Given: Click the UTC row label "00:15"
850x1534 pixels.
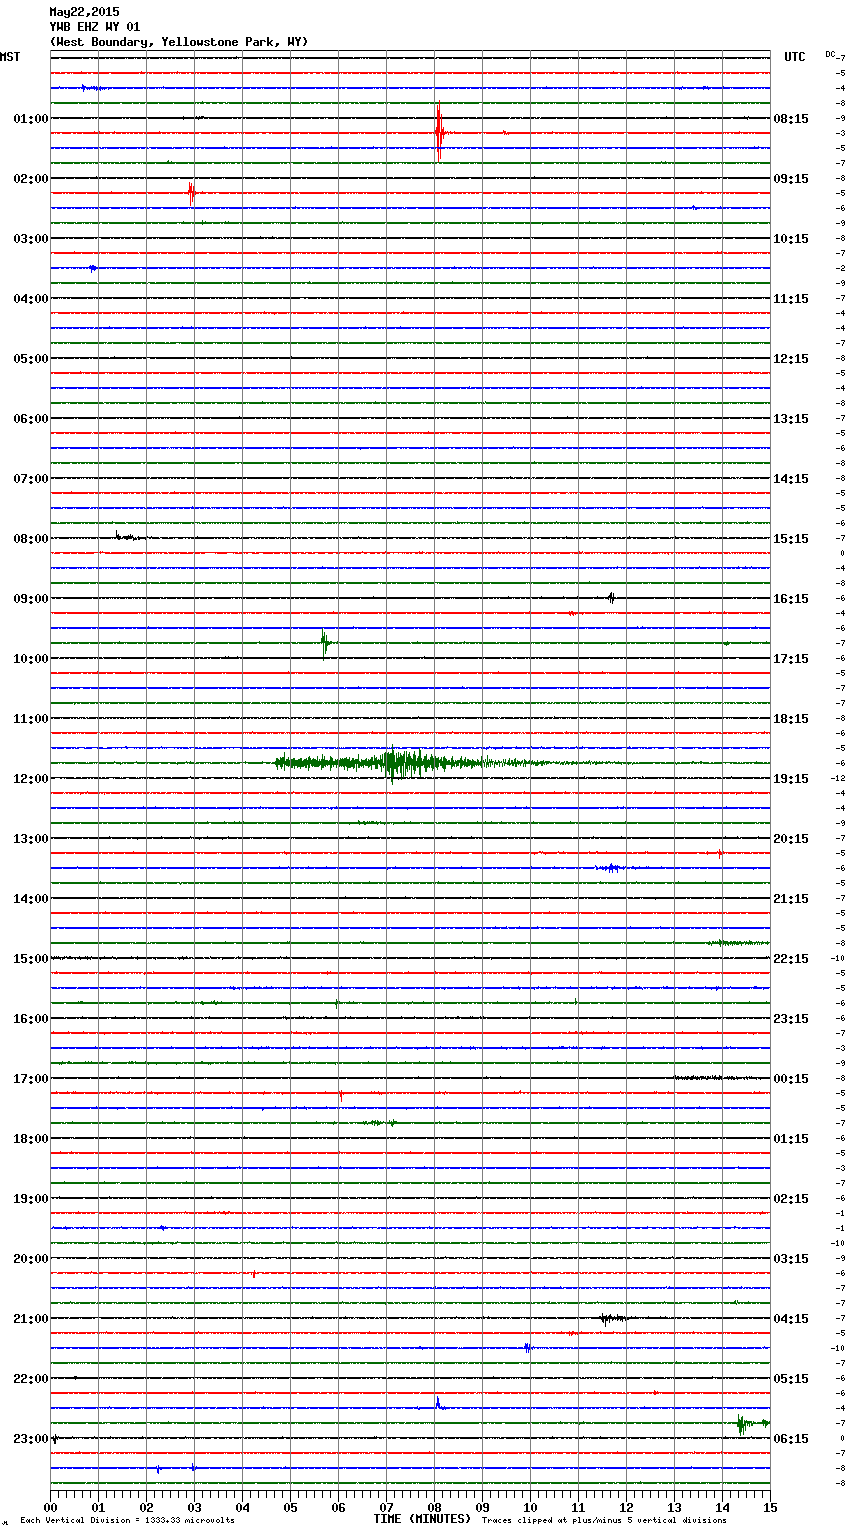Looking at the screenshot, I should (x=791, y=1079).
